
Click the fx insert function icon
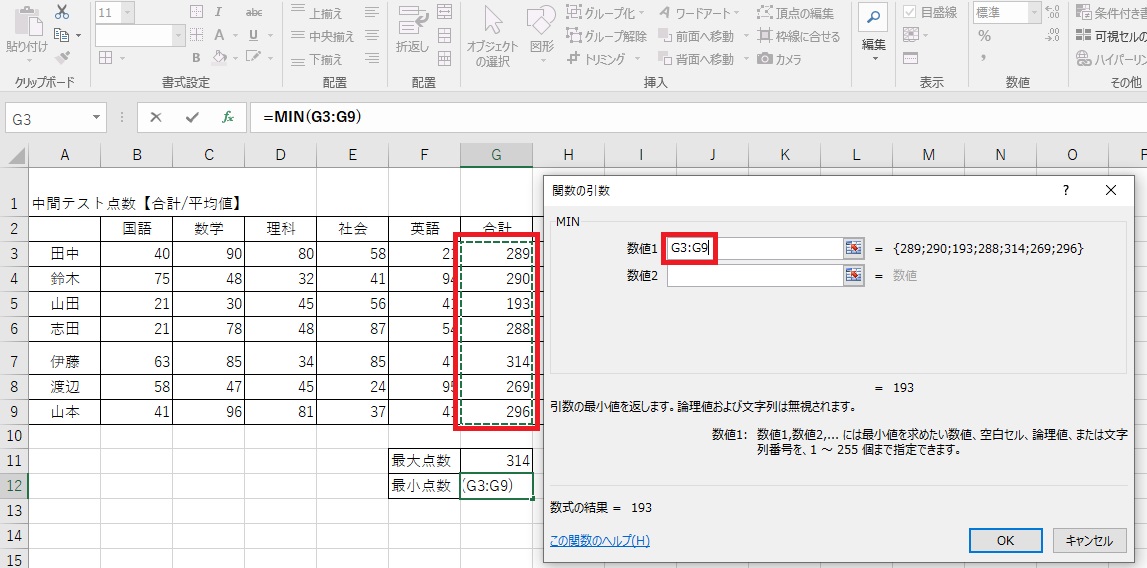point(228,117)
